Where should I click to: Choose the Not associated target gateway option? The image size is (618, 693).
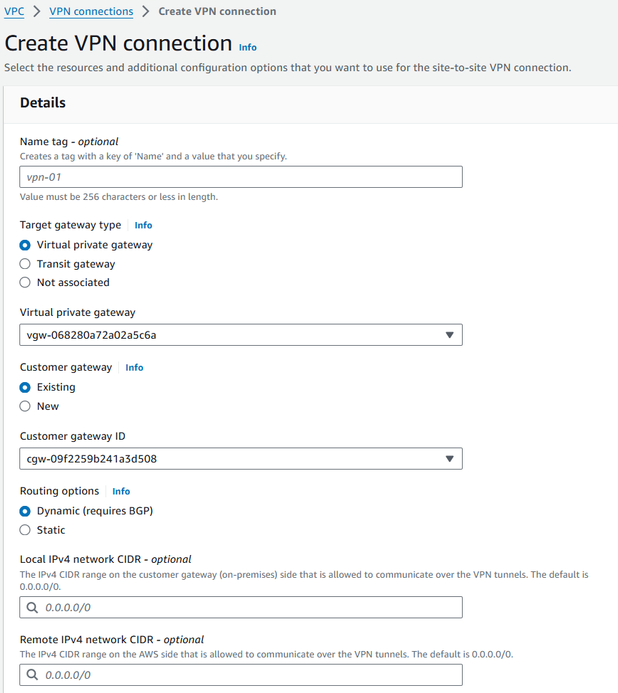26,283
